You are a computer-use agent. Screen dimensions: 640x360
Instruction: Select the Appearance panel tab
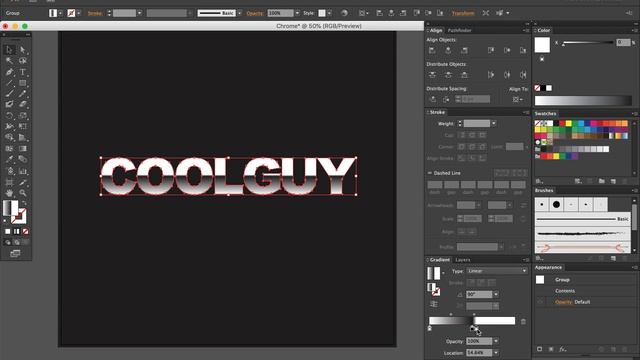[549, 267]
